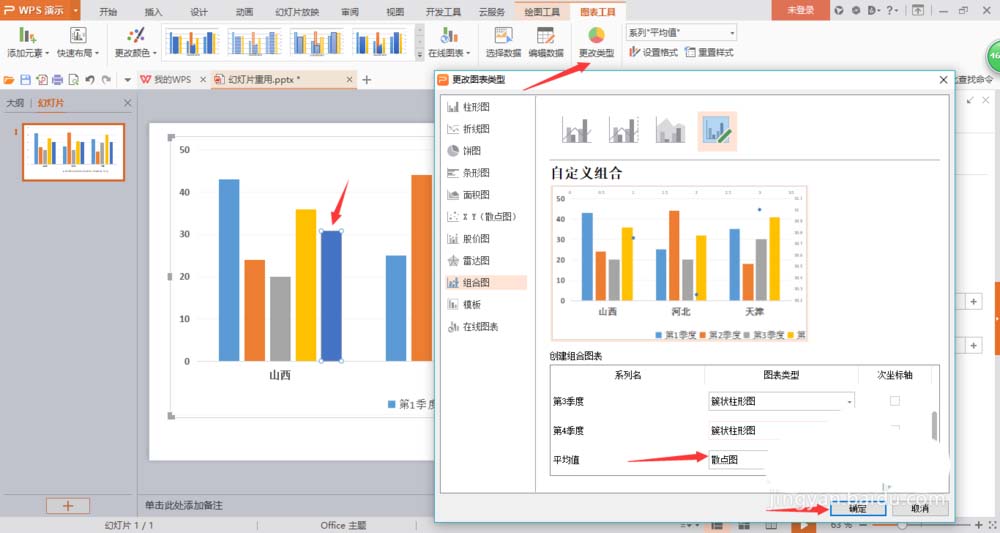
Task: Open the 插入 ribbon tab
Action: (x=154, y=11)
